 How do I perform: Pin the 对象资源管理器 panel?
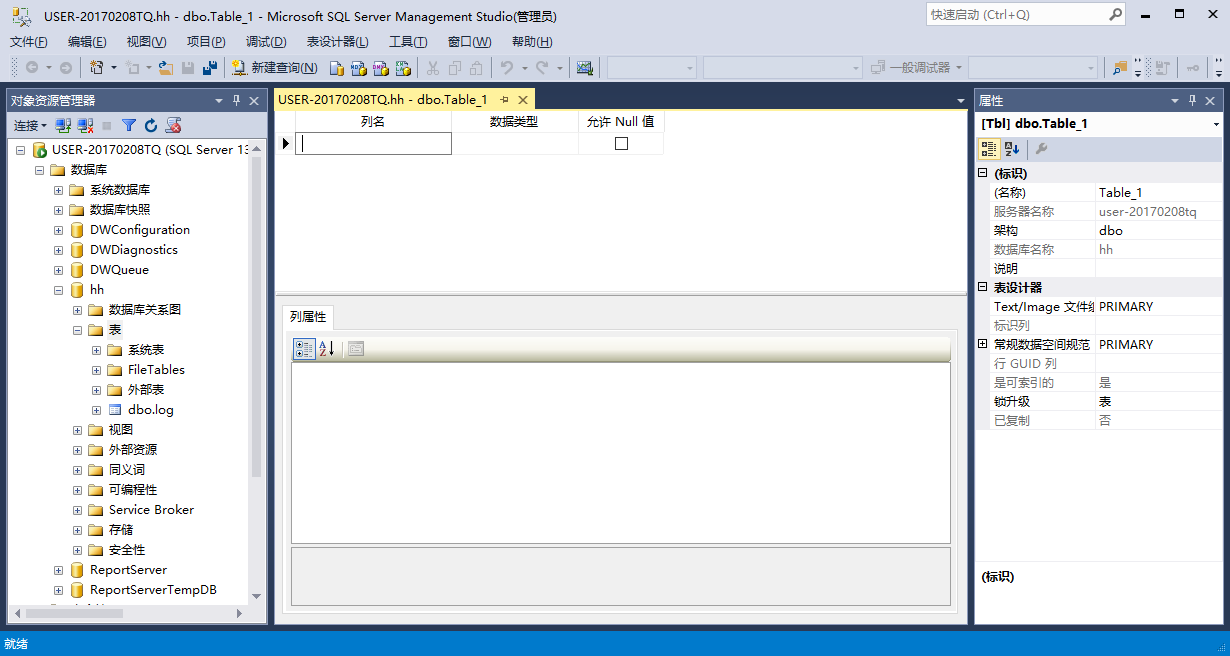click(237, 100)
